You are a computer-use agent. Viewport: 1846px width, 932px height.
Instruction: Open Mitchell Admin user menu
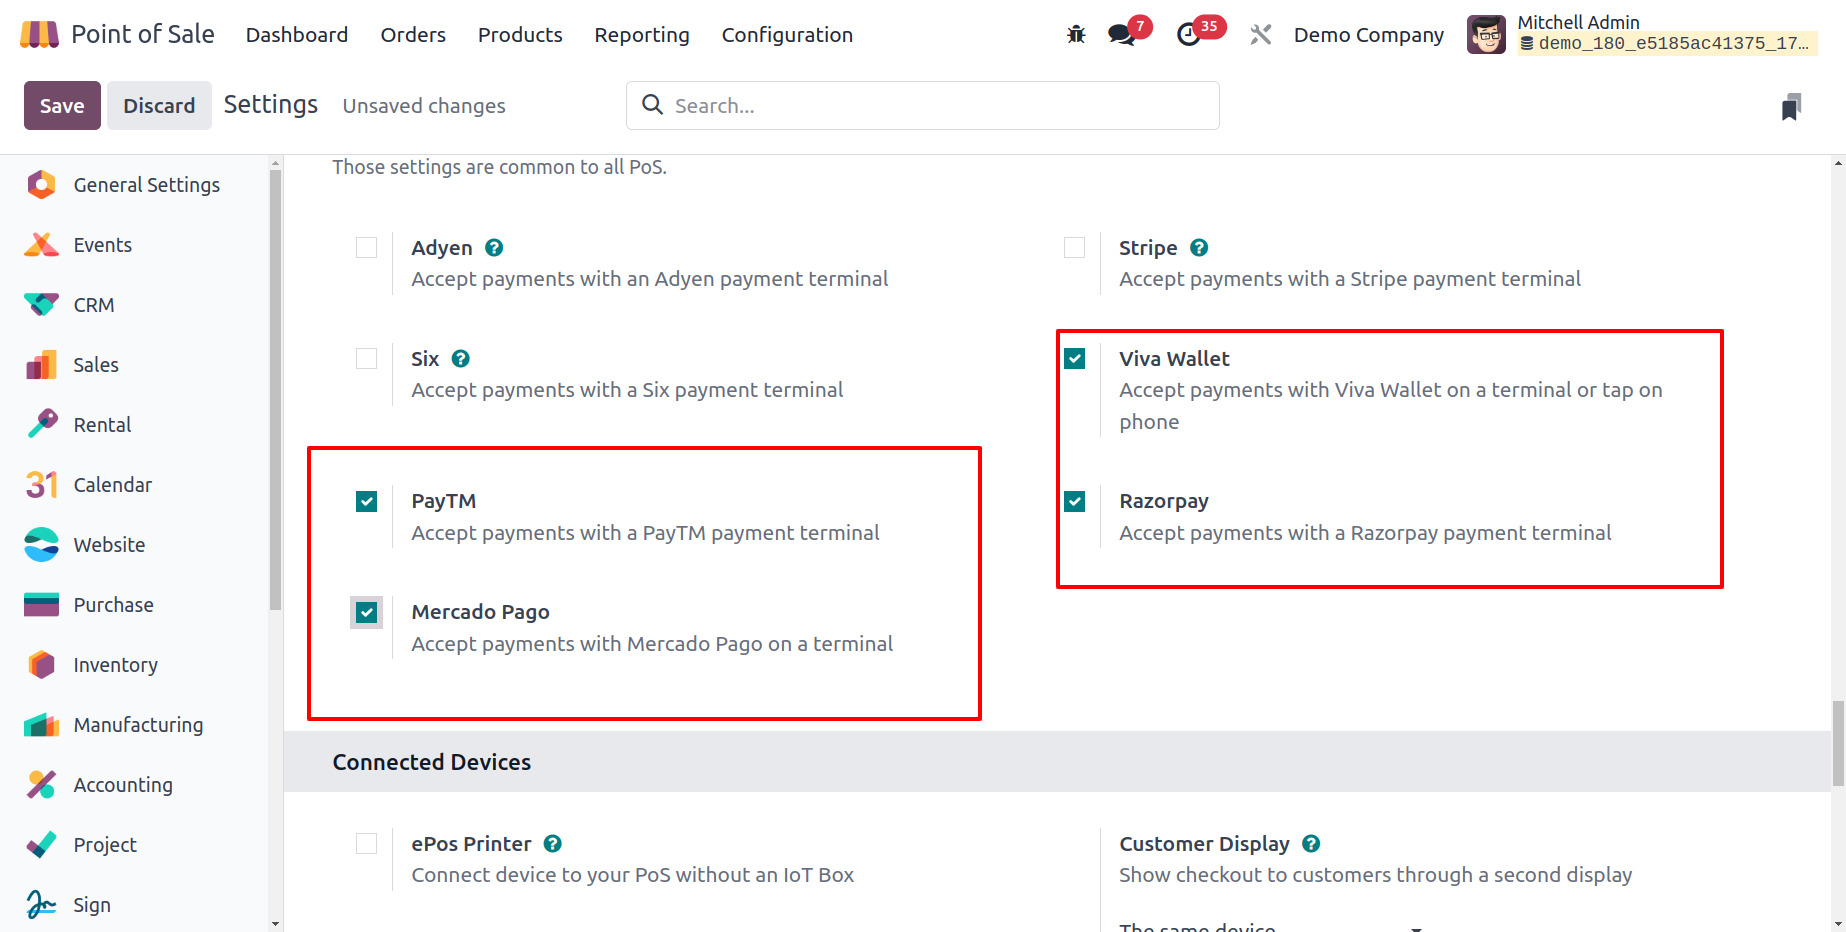[x=1642, y=34]
